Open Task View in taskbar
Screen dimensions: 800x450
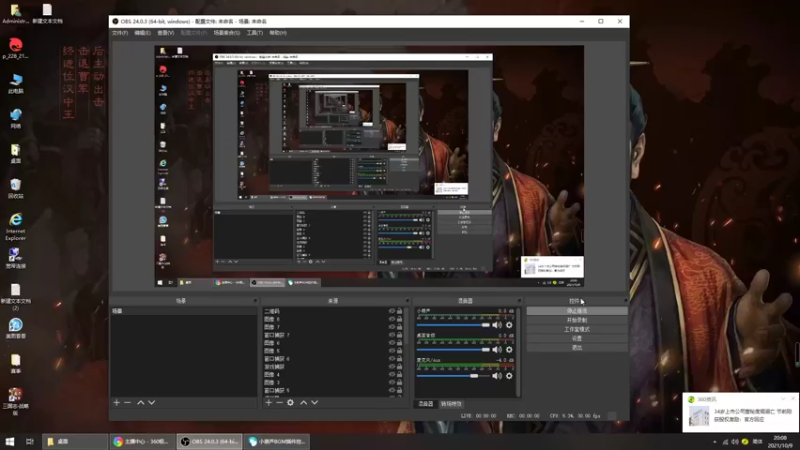click(30, 441)
